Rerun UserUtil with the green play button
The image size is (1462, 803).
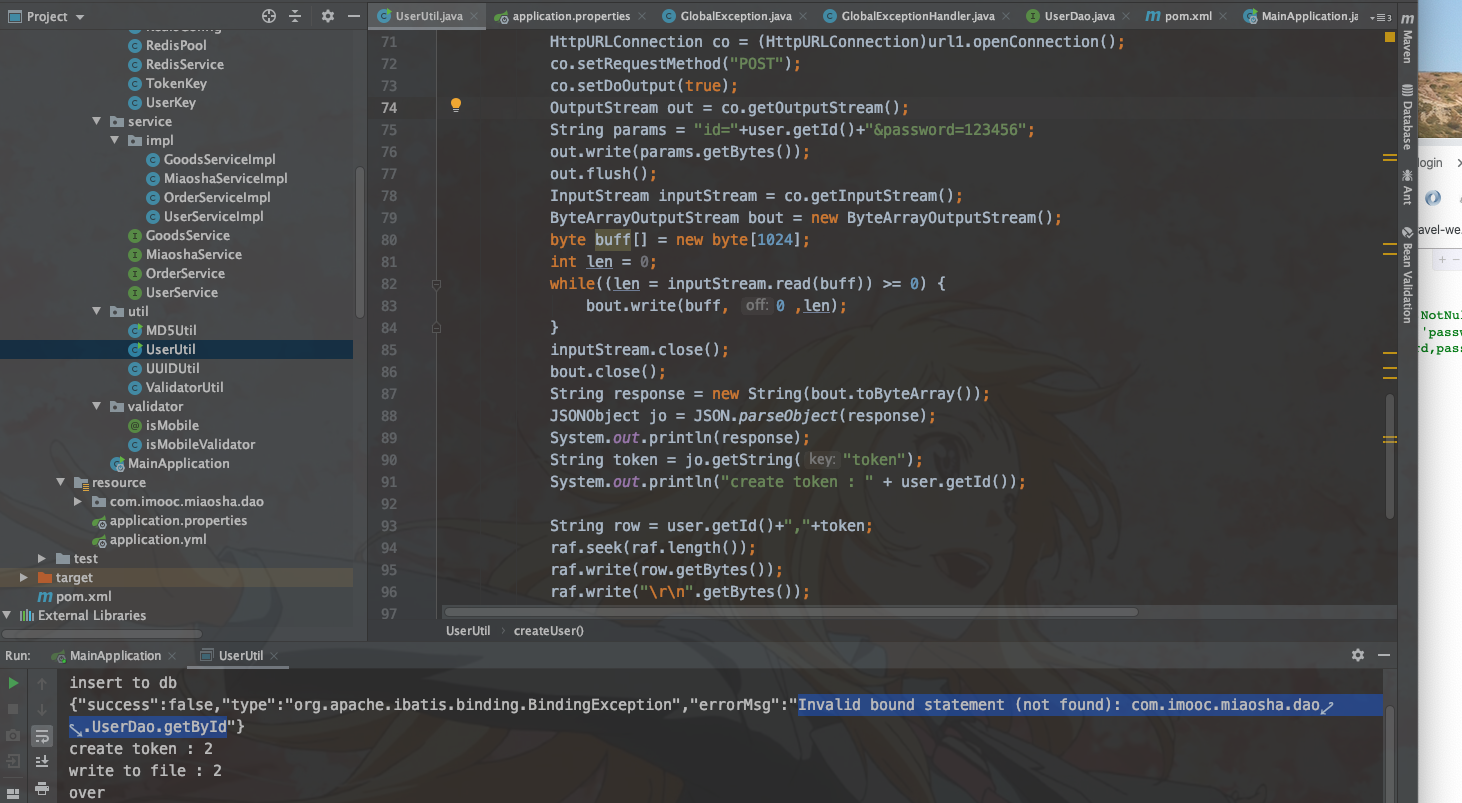click(13, 683)
